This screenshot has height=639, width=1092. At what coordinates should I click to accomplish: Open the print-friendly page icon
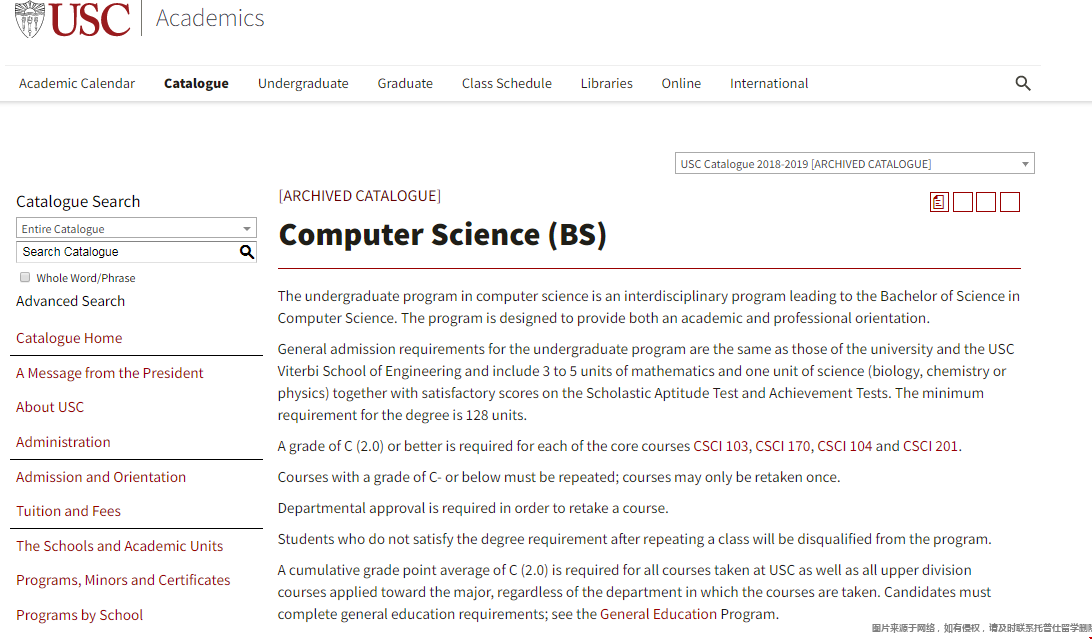click(938, 201)
